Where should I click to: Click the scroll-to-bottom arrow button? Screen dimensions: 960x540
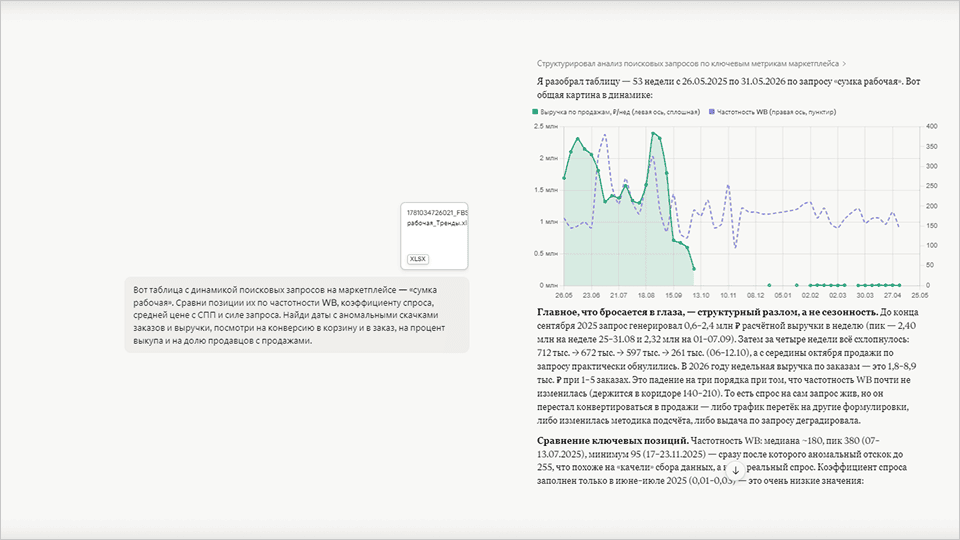(x=735, y=471)
